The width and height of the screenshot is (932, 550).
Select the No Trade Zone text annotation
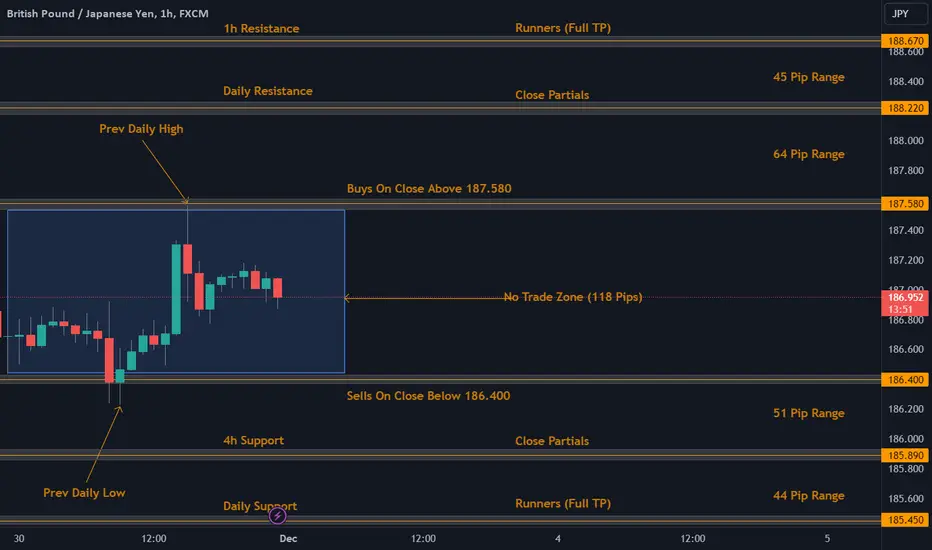click(x=573, y=297)
